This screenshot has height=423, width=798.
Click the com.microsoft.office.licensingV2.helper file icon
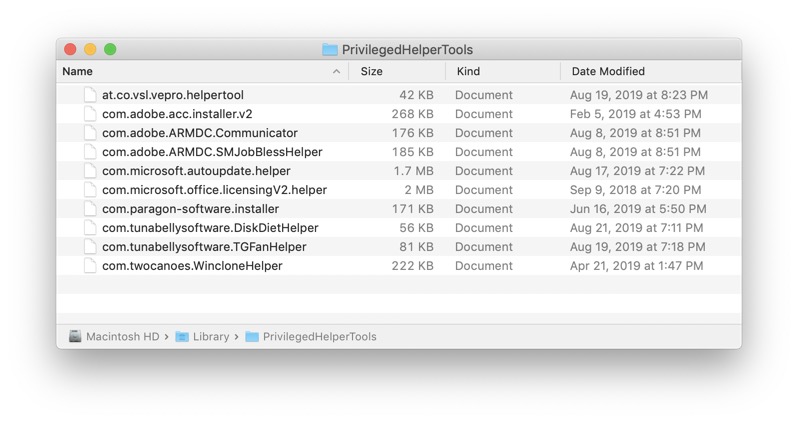(x=90, y=190)
